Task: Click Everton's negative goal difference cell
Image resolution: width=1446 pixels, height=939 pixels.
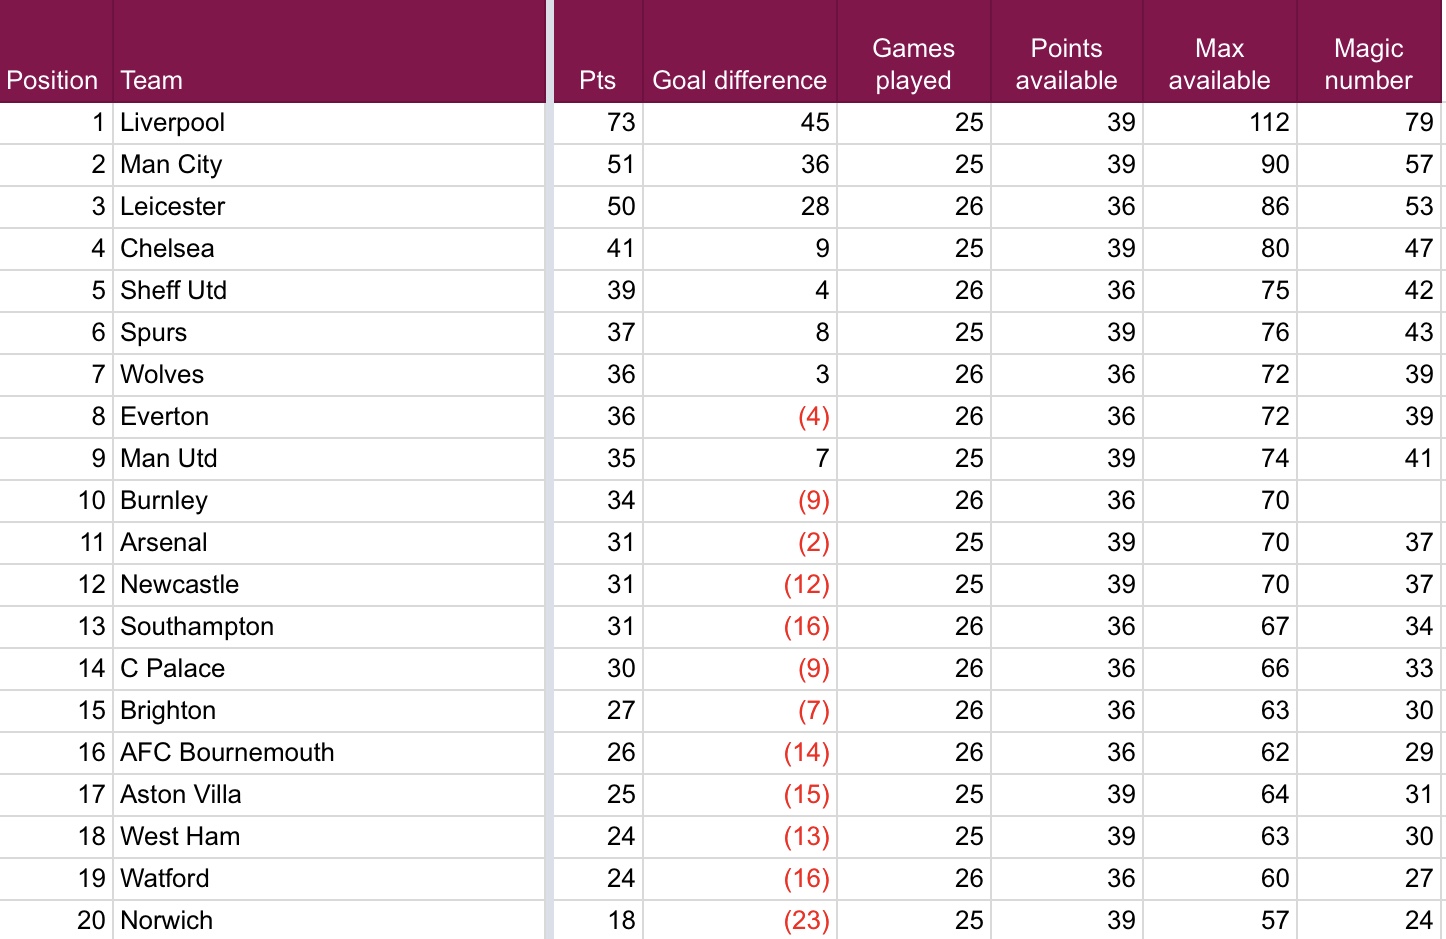Action: 739,417
